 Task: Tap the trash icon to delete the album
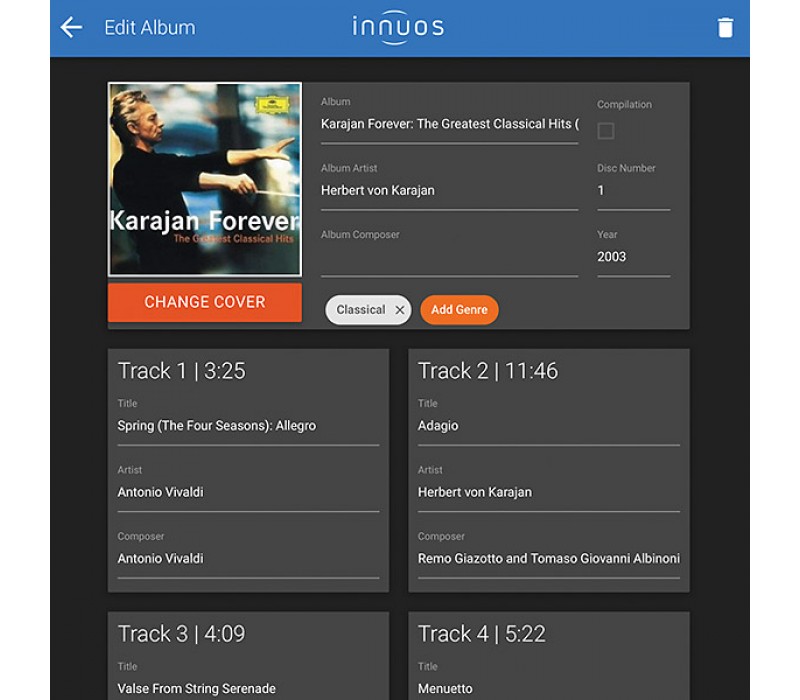(725, 27)
